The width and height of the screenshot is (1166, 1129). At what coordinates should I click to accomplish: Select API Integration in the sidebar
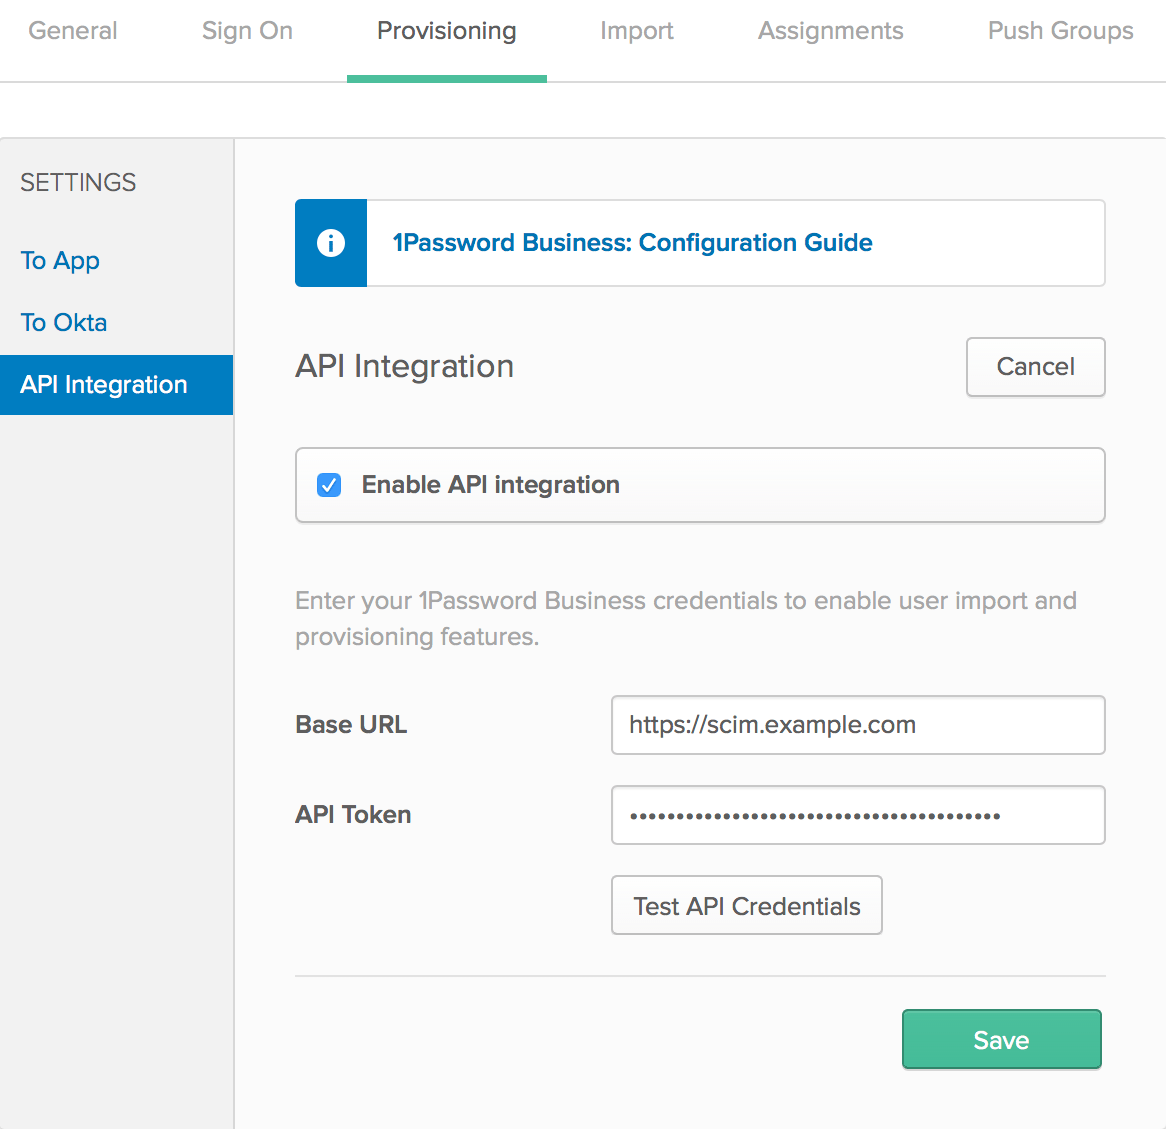click(104, 384)
